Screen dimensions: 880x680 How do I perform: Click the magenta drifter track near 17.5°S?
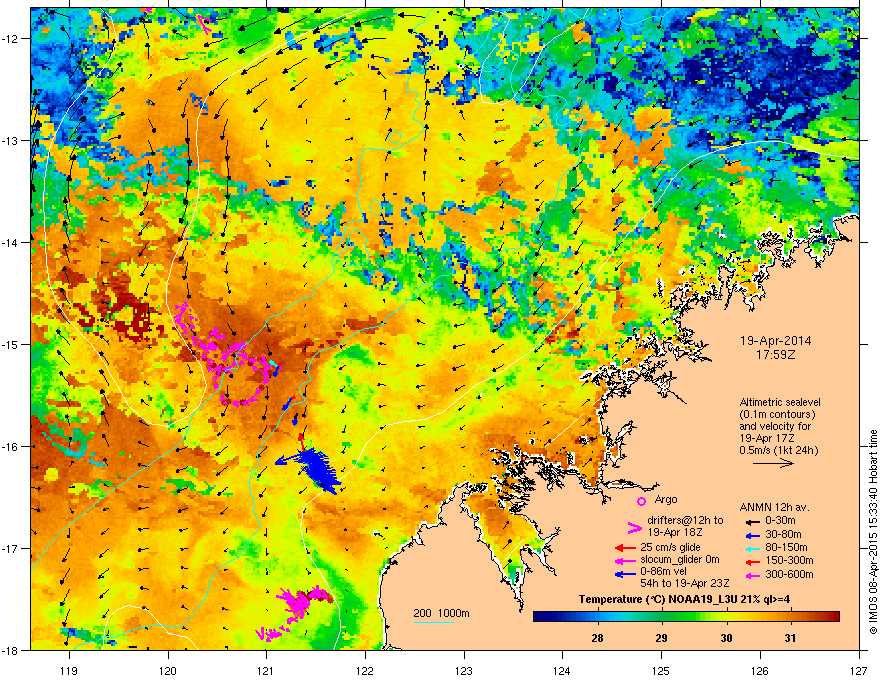[297, 613]
